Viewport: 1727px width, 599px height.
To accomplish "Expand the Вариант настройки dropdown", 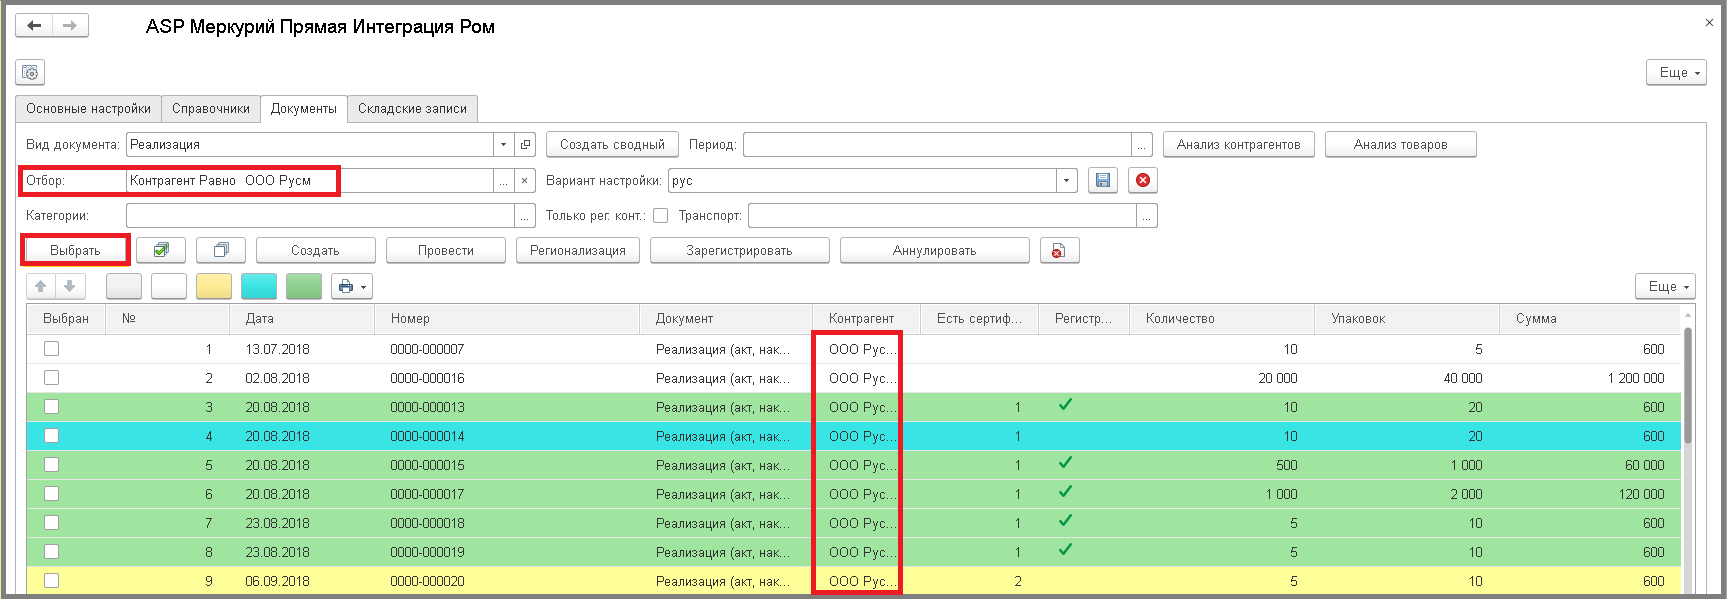I will (x=1067, y=181).
